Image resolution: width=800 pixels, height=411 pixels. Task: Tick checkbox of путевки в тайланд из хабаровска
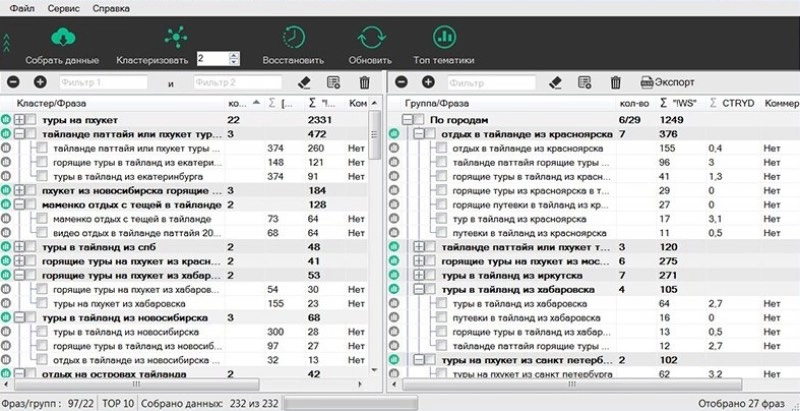pos(442,318)
